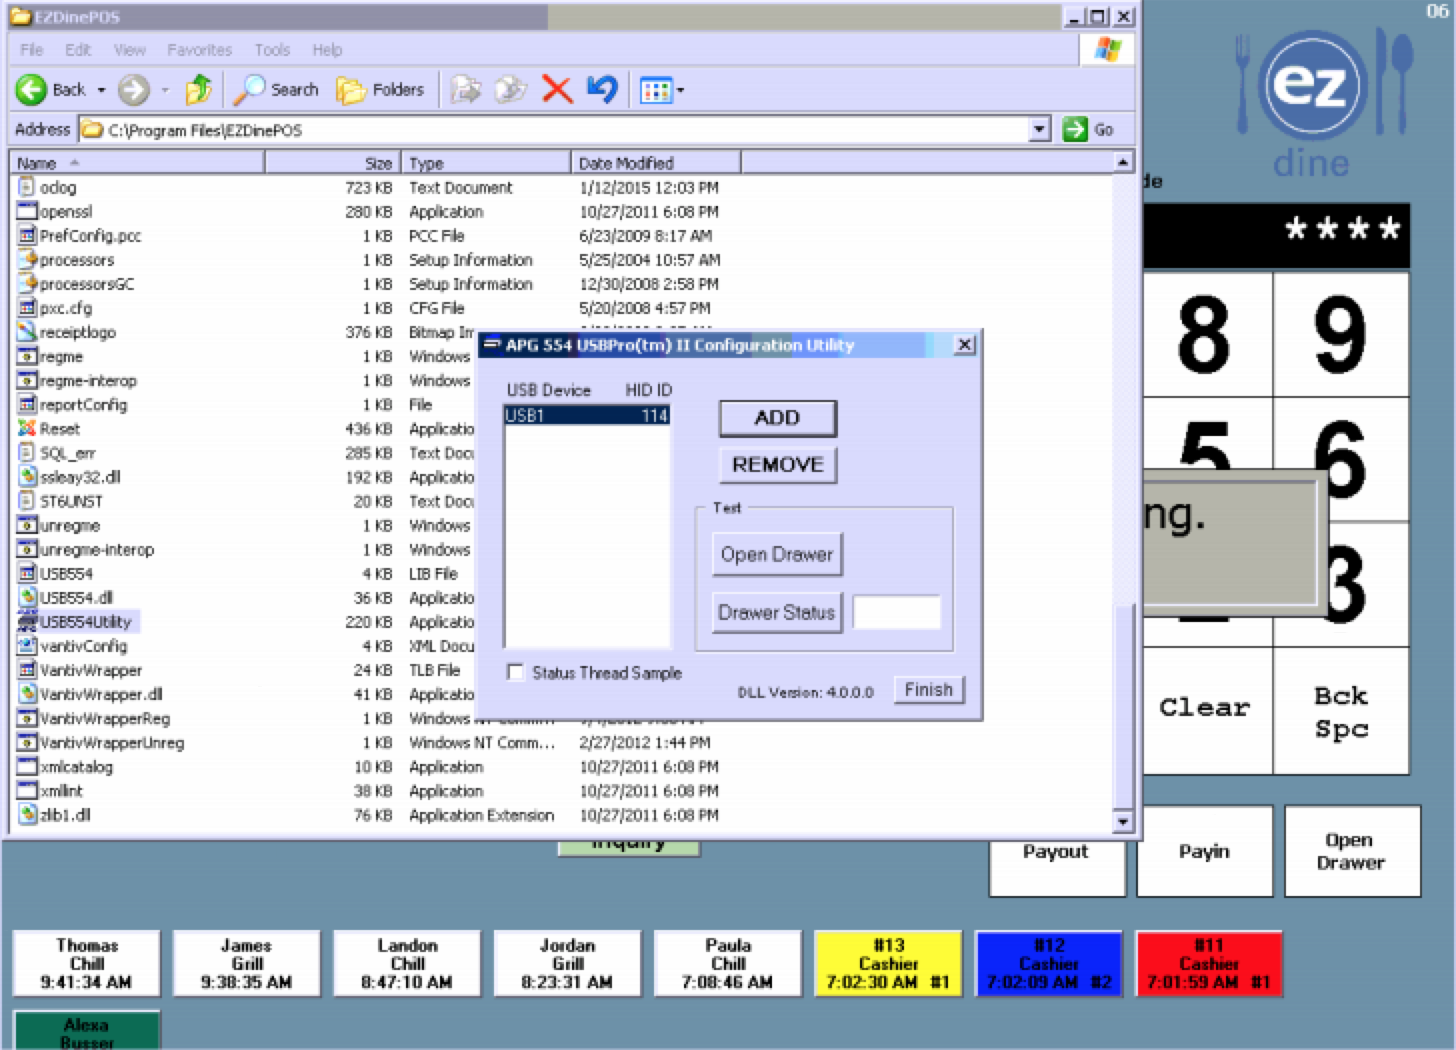Open the Address bar dropdown arrow
Image resolution: width=1456 pixels, height=1050 pixels.
1039,129
